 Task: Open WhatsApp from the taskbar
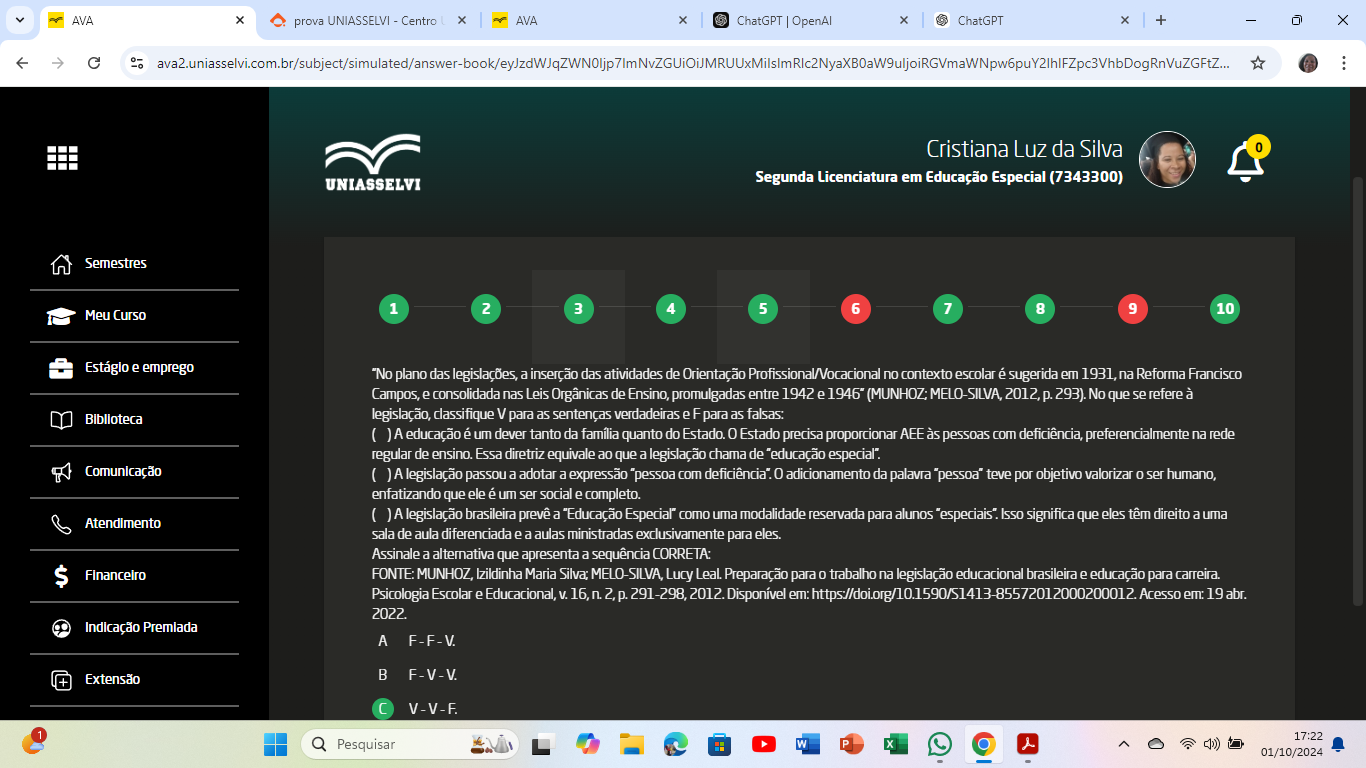point(939,744)
